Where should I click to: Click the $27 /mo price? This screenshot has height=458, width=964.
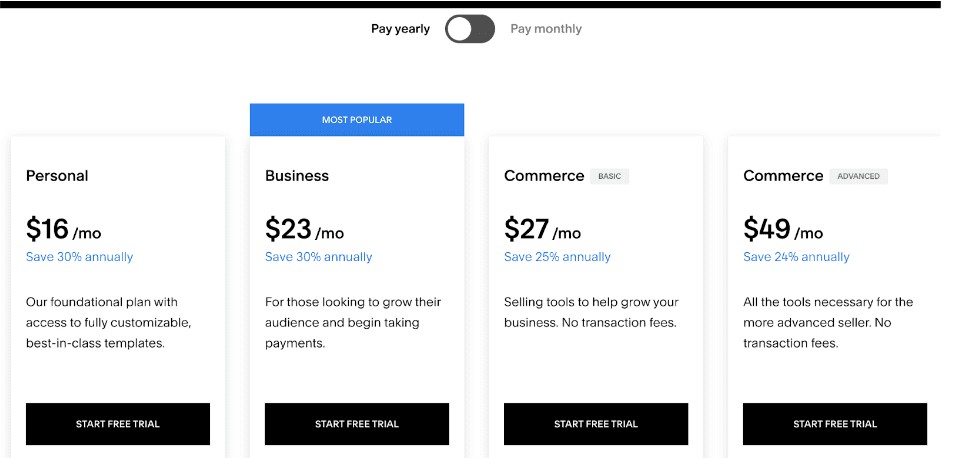pyautogui.click(x=542, y=229)
